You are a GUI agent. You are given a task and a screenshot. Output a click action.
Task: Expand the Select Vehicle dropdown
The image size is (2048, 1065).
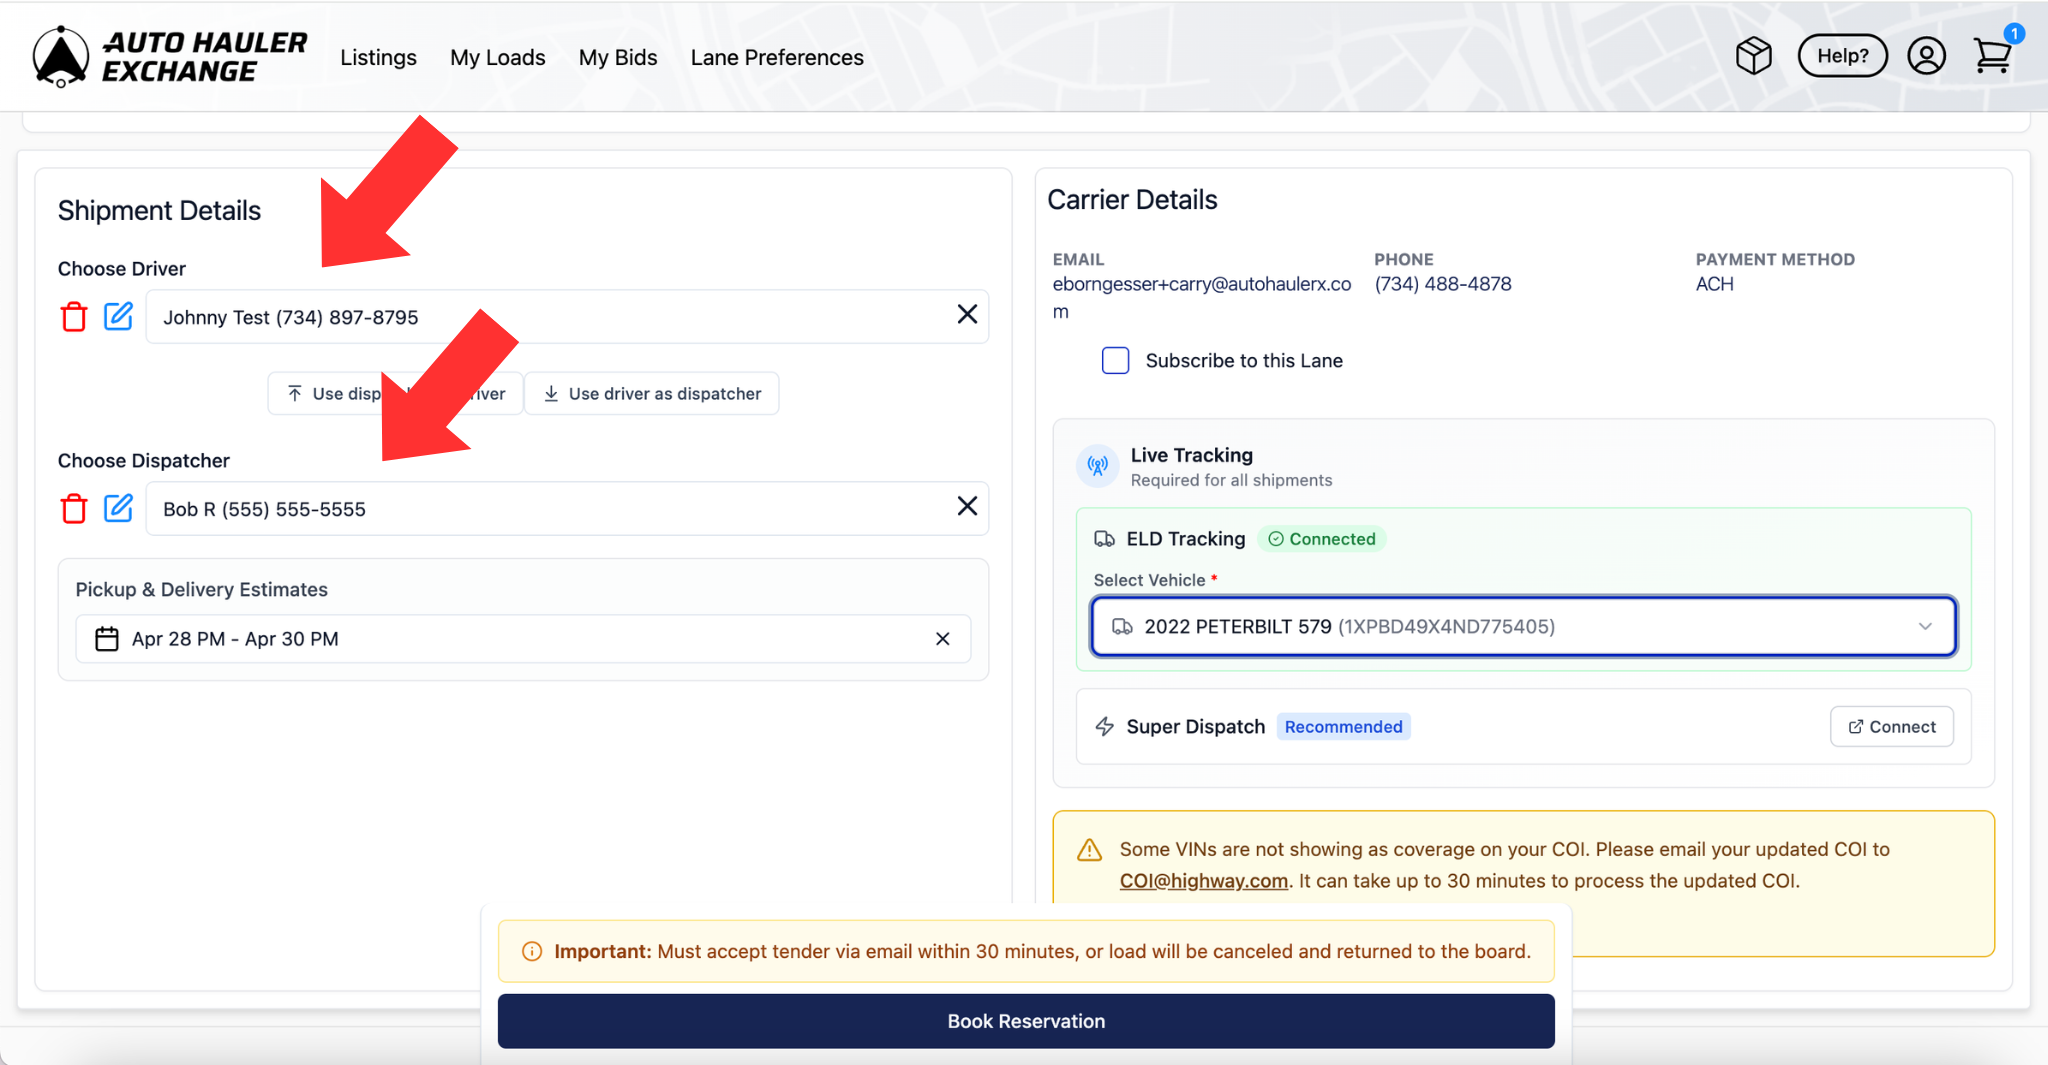coord(1523,627)
